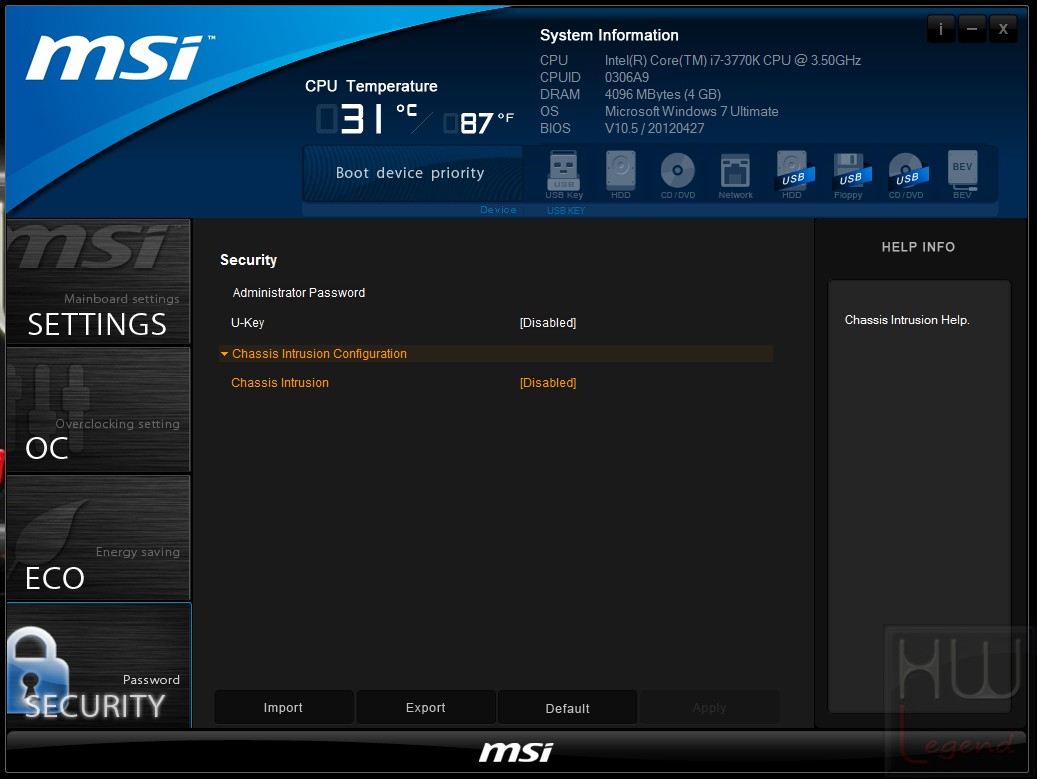Image resolution: width=1037 pixels, height=779 pixels.
Task: Select the USB CD/DVD boot device icon
Action: [x=906, y=175]
